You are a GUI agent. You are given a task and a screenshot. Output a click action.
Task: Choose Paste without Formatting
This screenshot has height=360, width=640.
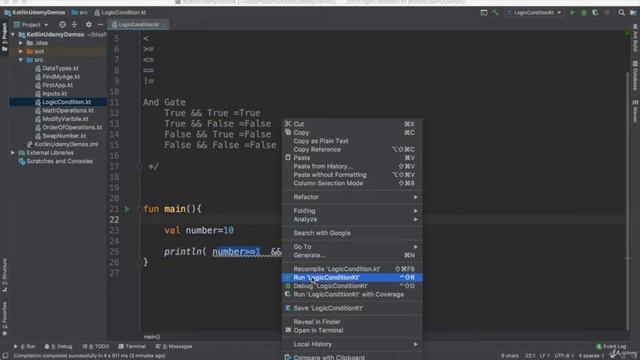coord(352,175)
